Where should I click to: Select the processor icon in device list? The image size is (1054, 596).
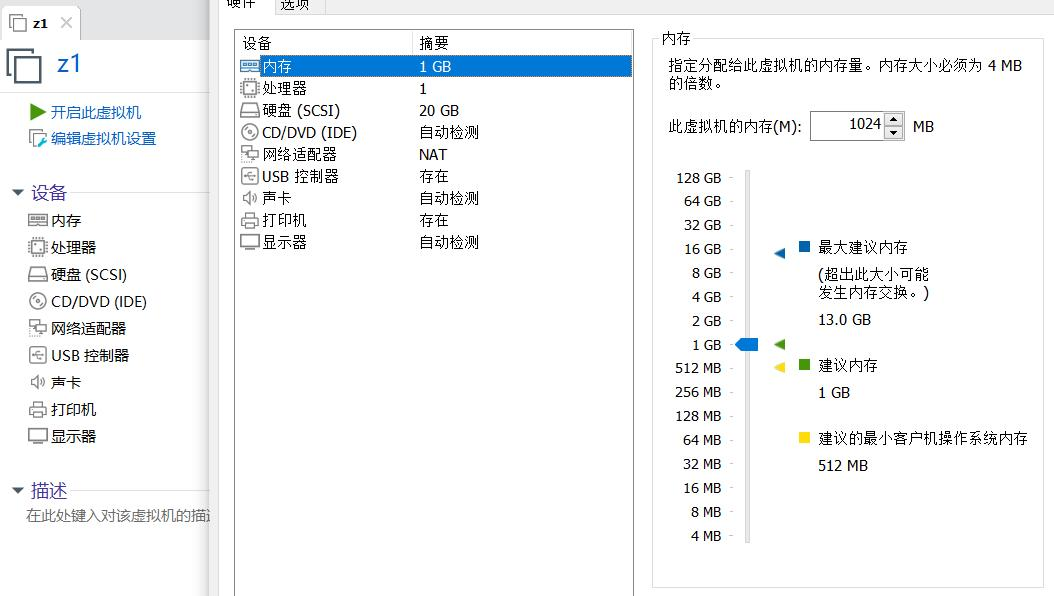[249, 88]
